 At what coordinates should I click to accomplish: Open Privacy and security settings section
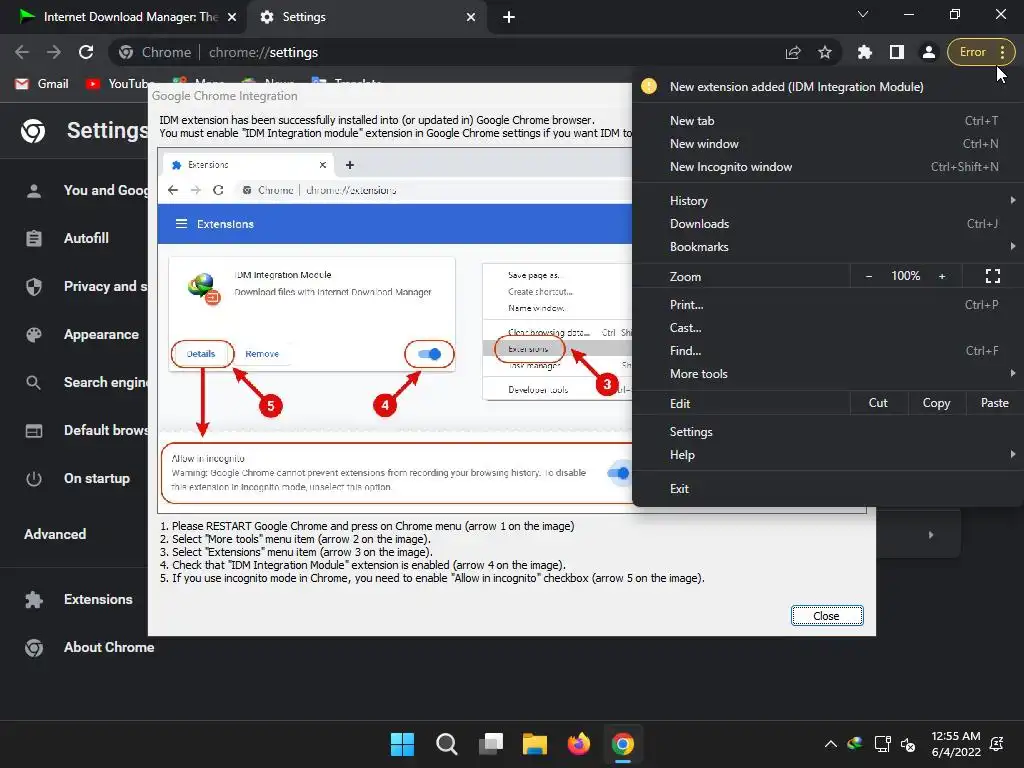85,286
